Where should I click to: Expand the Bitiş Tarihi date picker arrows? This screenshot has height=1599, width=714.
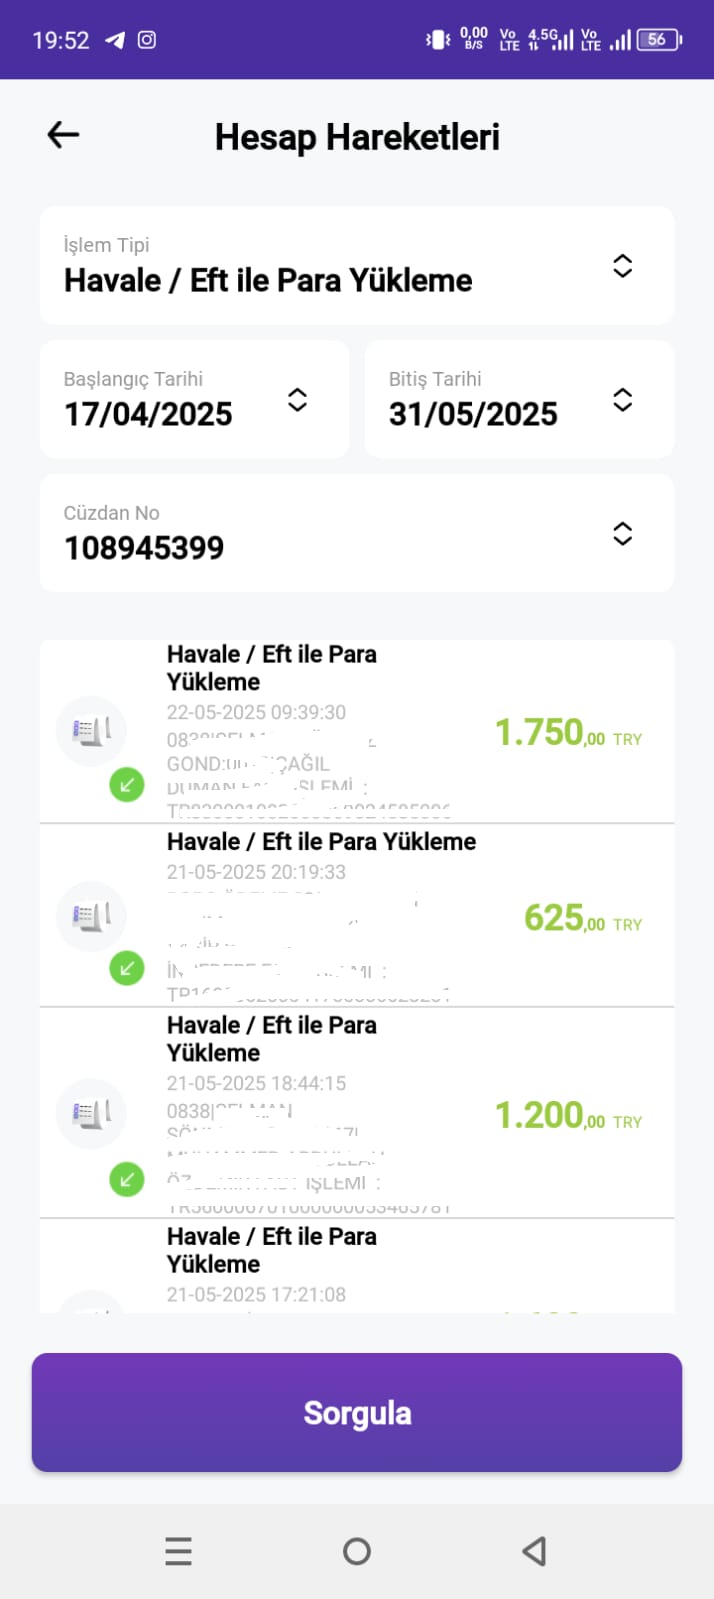coord(622,400)
